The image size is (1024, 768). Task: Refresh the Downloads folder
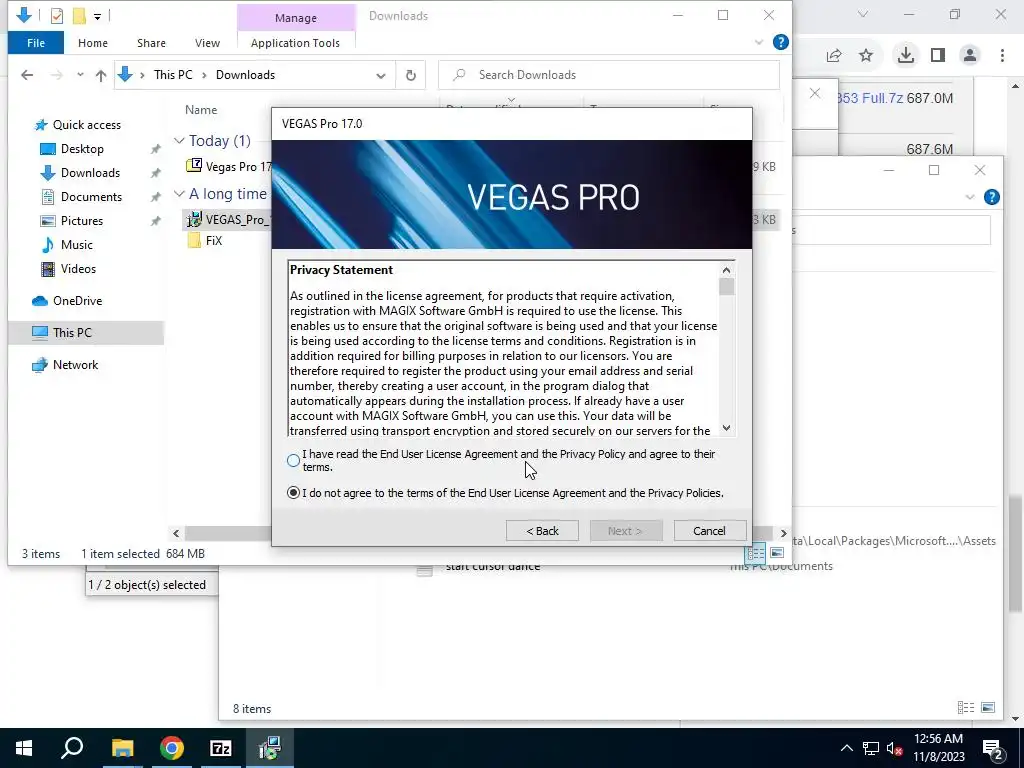(x=411, y=75)
